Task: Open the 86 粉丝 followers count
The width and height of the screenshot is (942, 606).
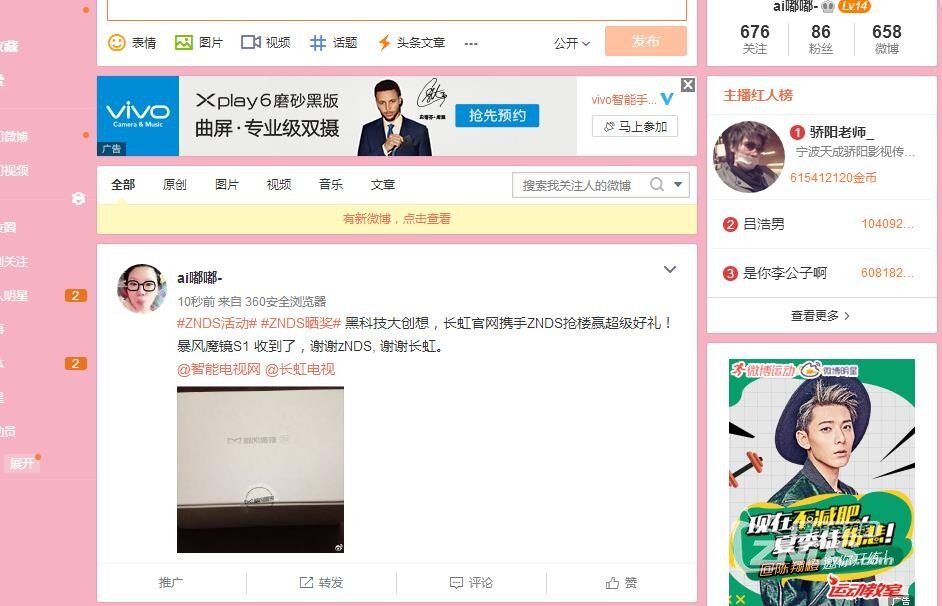Action: 821,38
